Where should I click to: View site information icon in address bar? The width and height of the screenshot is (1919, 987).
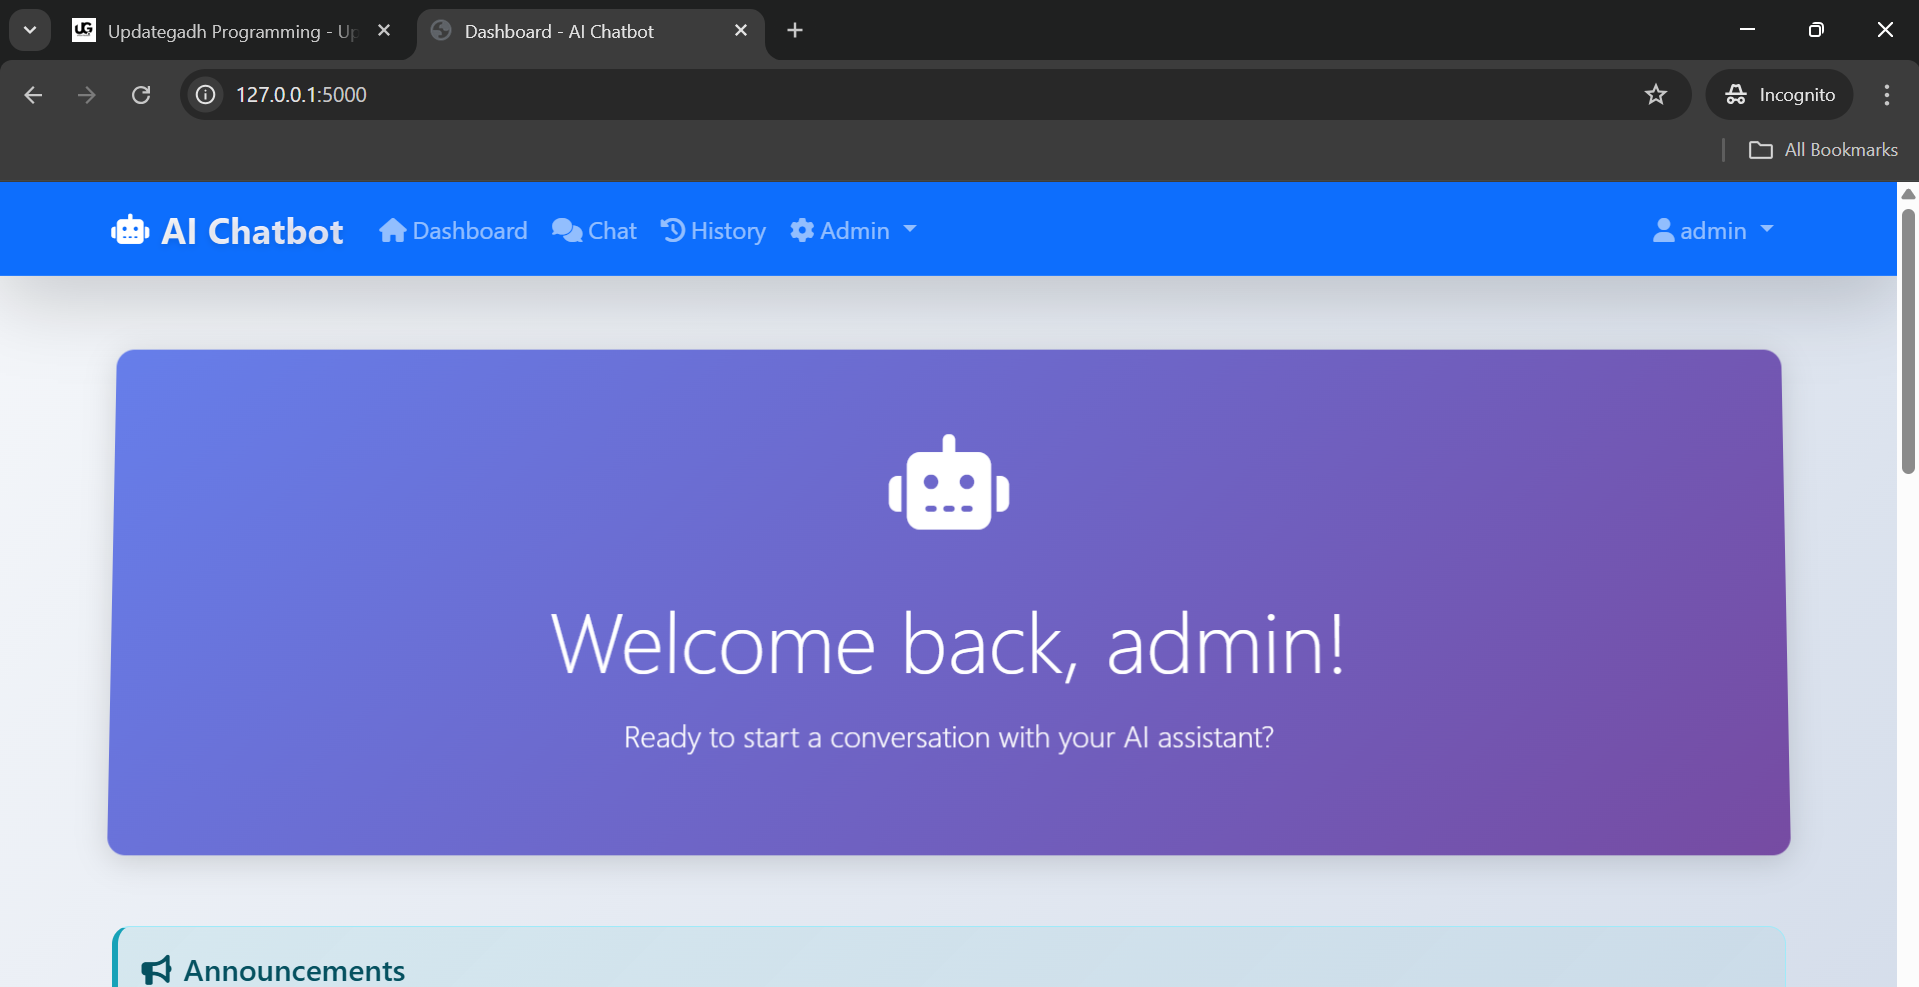tap(206, 95)
